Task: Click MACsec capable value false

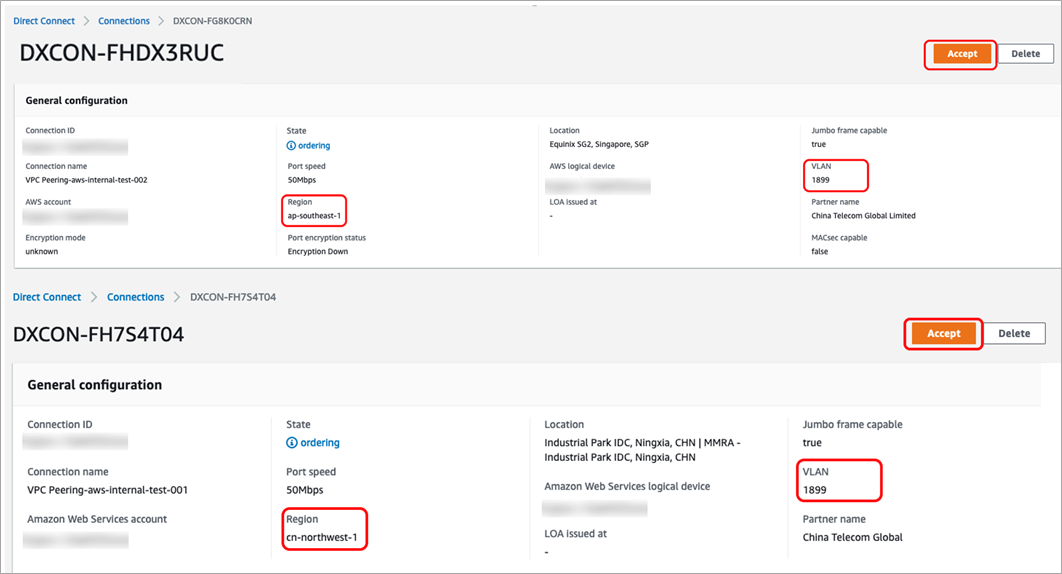Action: (820, 251)
